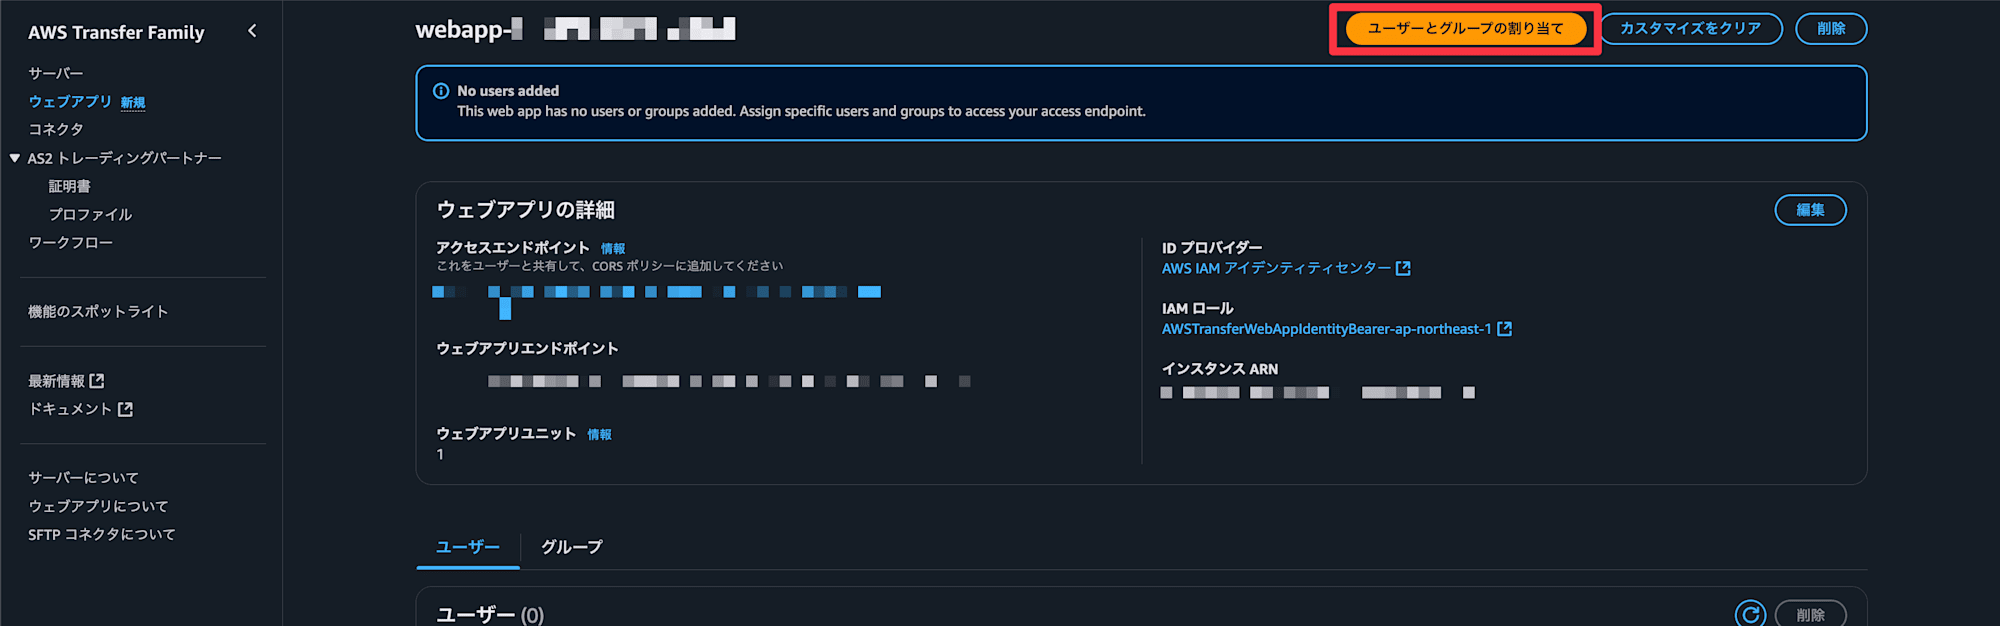Open サーバー in the sidebar
Viewport: 2000px width, 626px height.
[56, 73]
